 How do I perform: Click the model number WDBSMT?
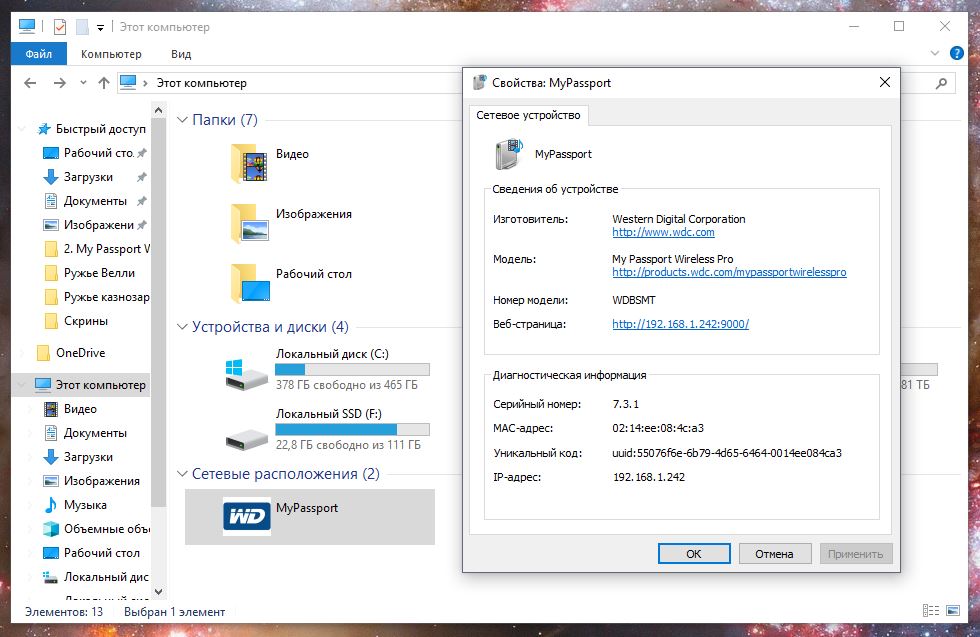point(634,300)
